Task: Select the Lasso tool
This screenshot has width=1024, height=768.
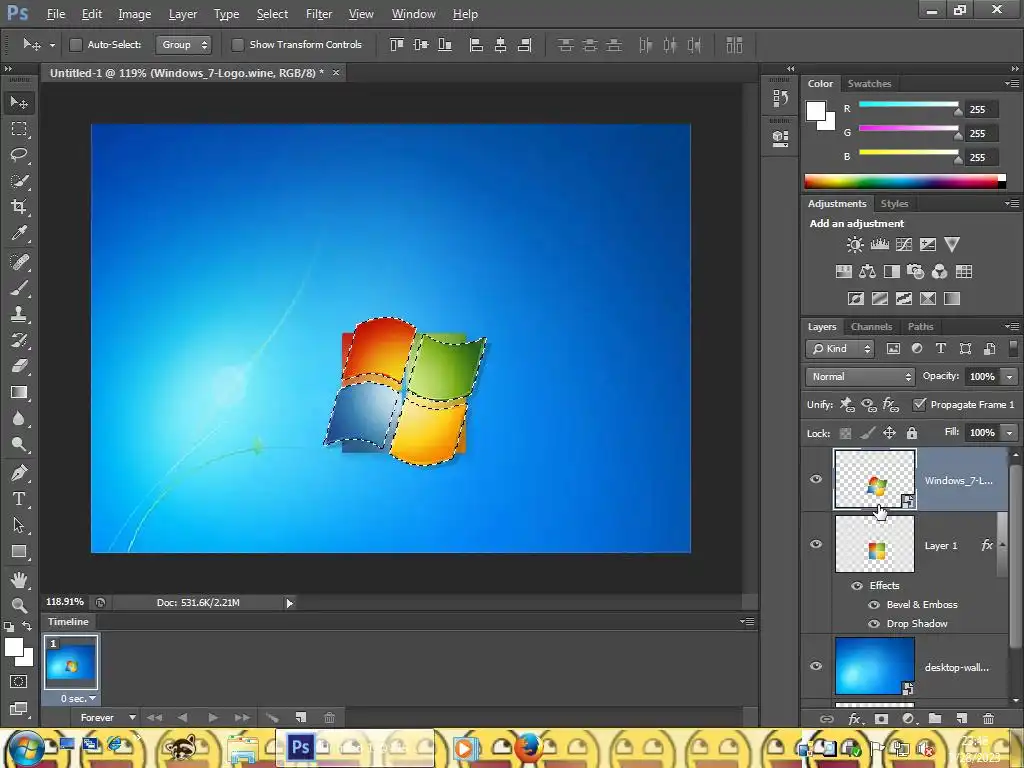Action: pos(19,155)
